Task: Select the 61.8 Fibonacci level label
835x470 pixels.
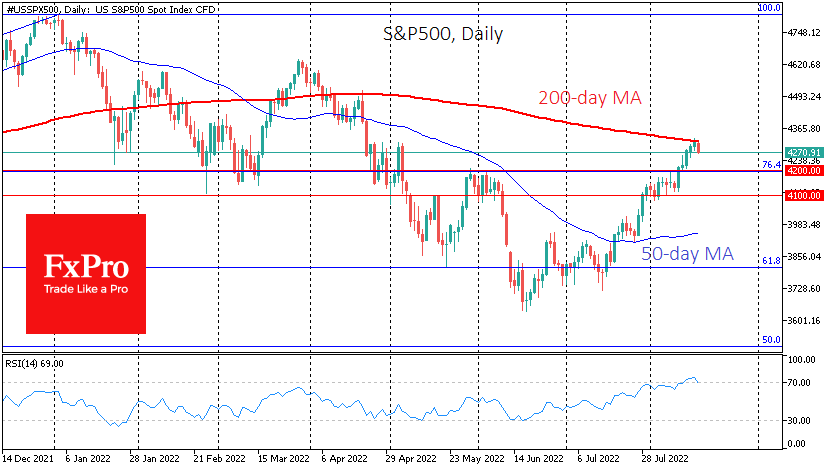Action: click(770, 260)
